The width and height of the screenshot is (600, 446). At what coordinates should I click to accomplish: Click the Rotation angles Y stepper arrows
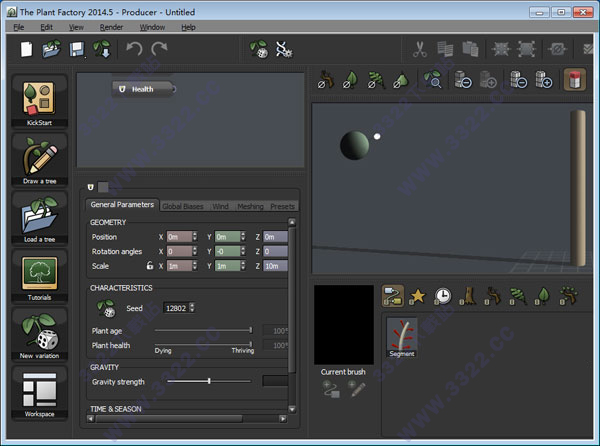[243, 251]
